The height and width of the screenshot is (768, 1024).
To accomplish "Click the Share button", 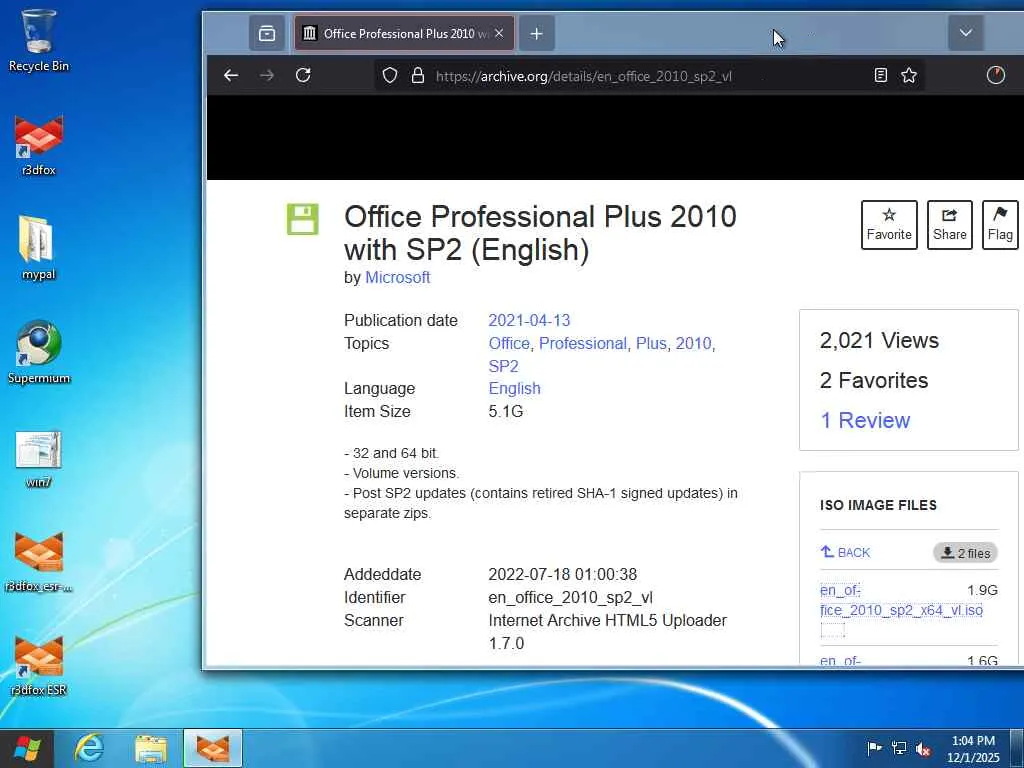I will pyautogui.click(x=950, y=225).
